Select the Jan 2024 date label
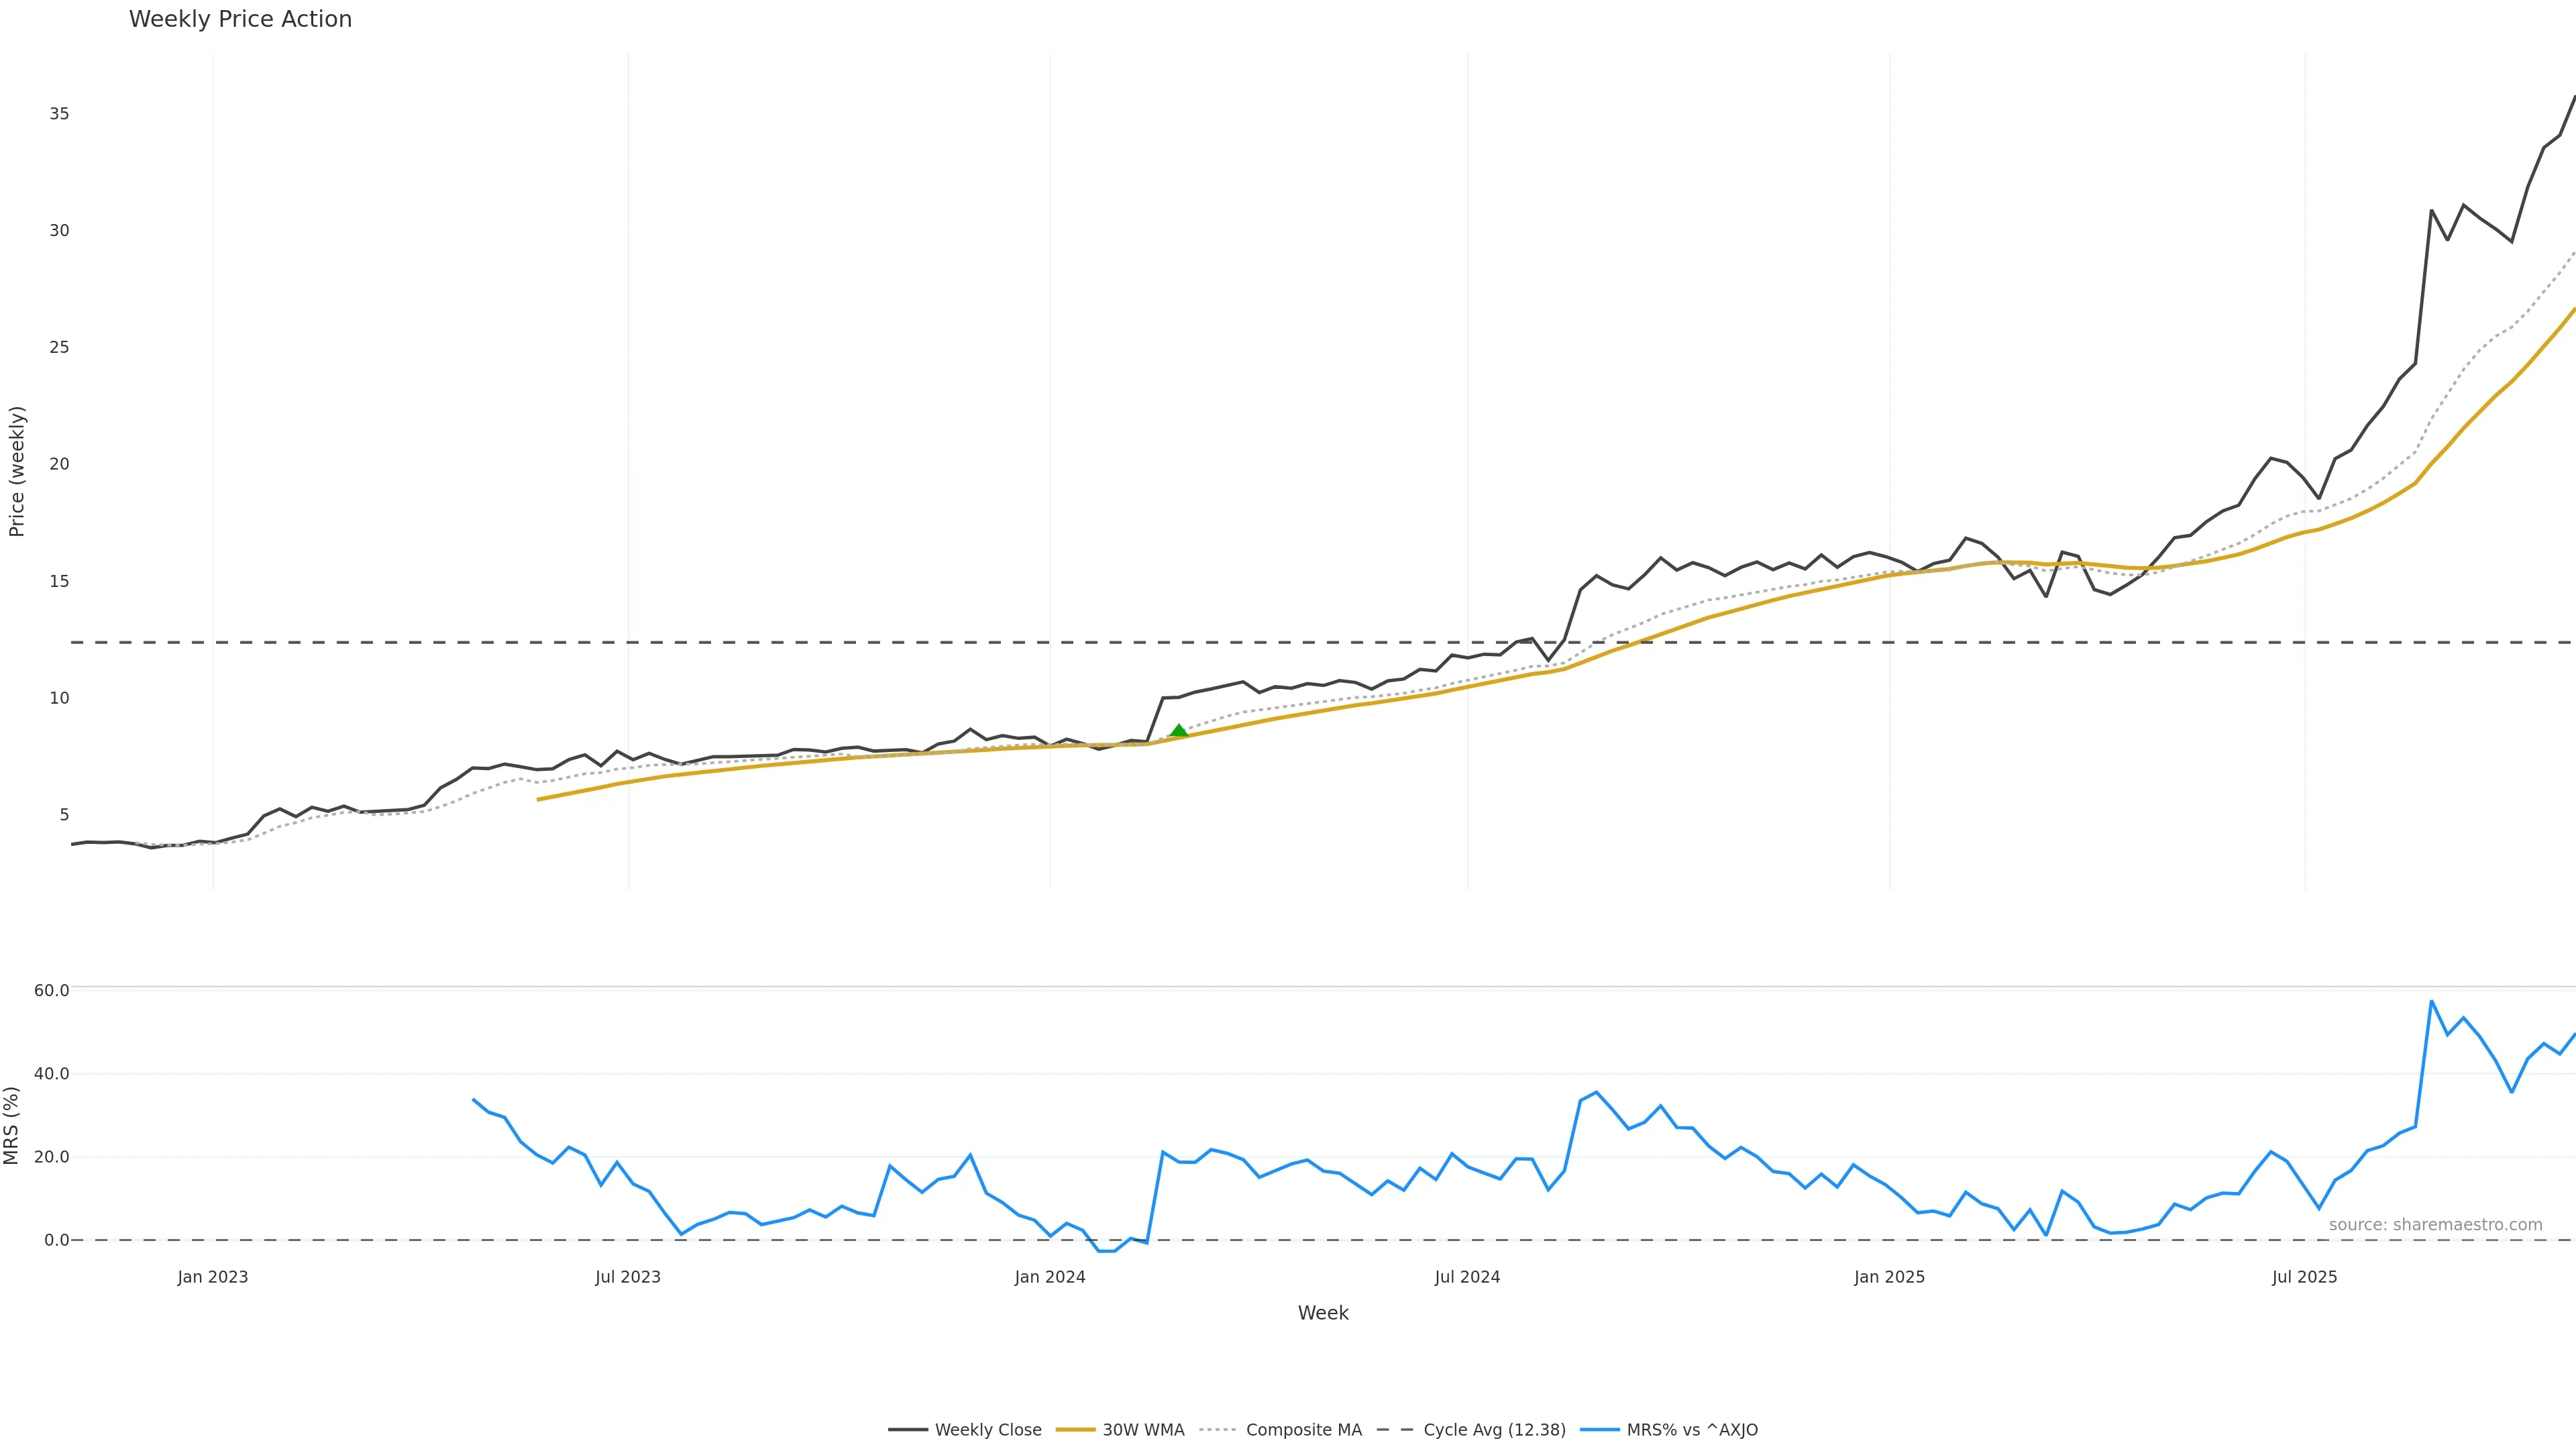The width and height of the screenshot is (2576, 1449). point(1050,1277)
